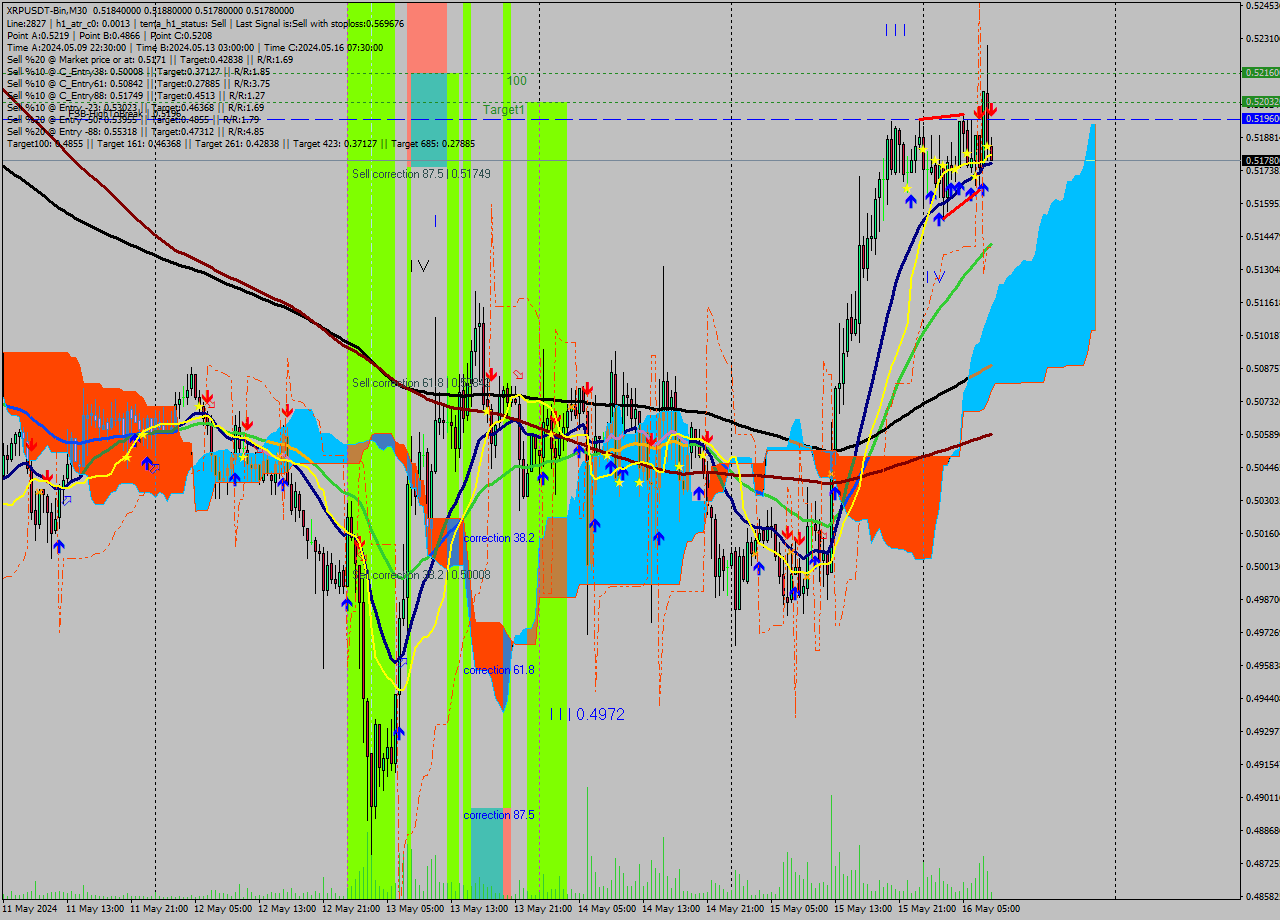Image resolution: width=1280 pixels, height=920 pixels.
Task: Click the 'Sell correction 38.2 | 0.50008' label
Action: click(421, 575)
